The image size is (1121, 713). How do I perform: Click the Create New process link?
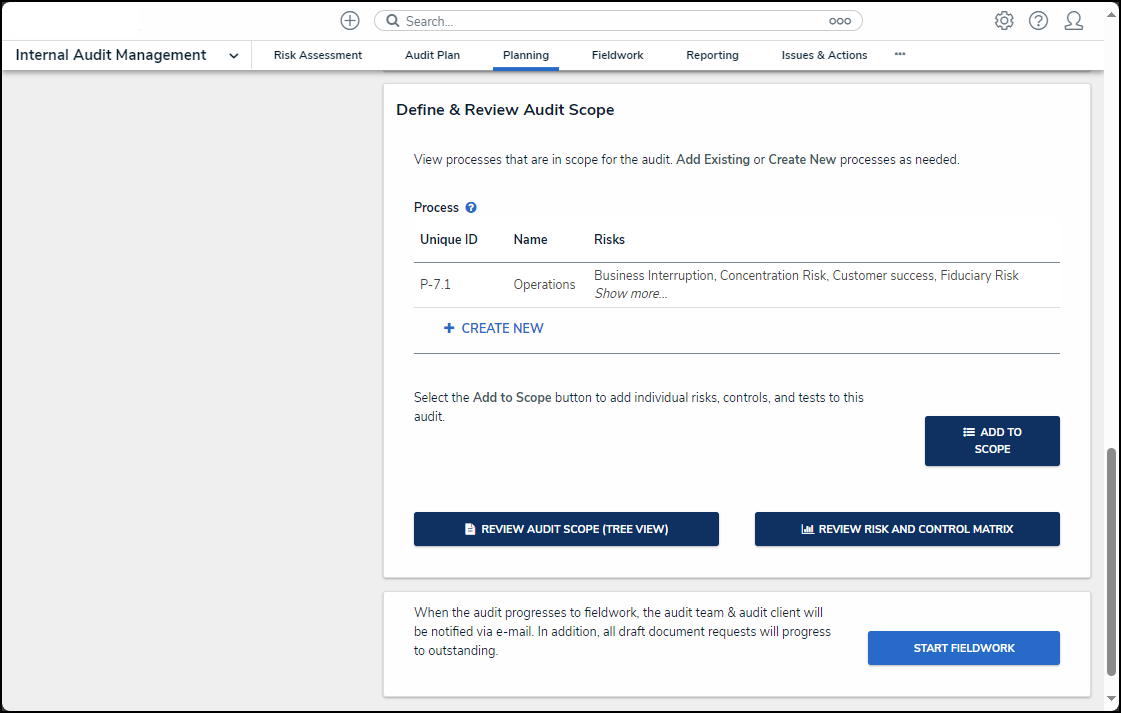tap(494, 328)
